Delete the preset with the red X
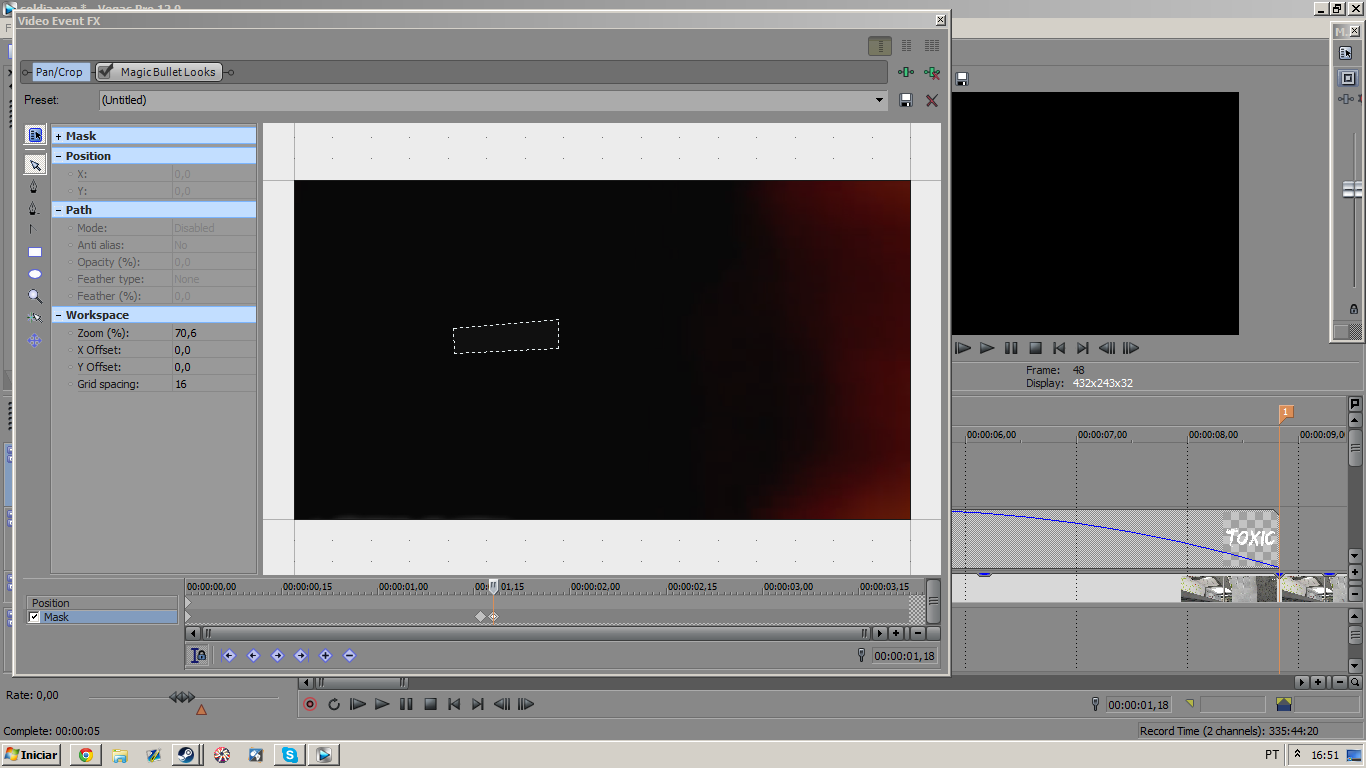This screenshot has height=768, width=1366. (932, 100)
